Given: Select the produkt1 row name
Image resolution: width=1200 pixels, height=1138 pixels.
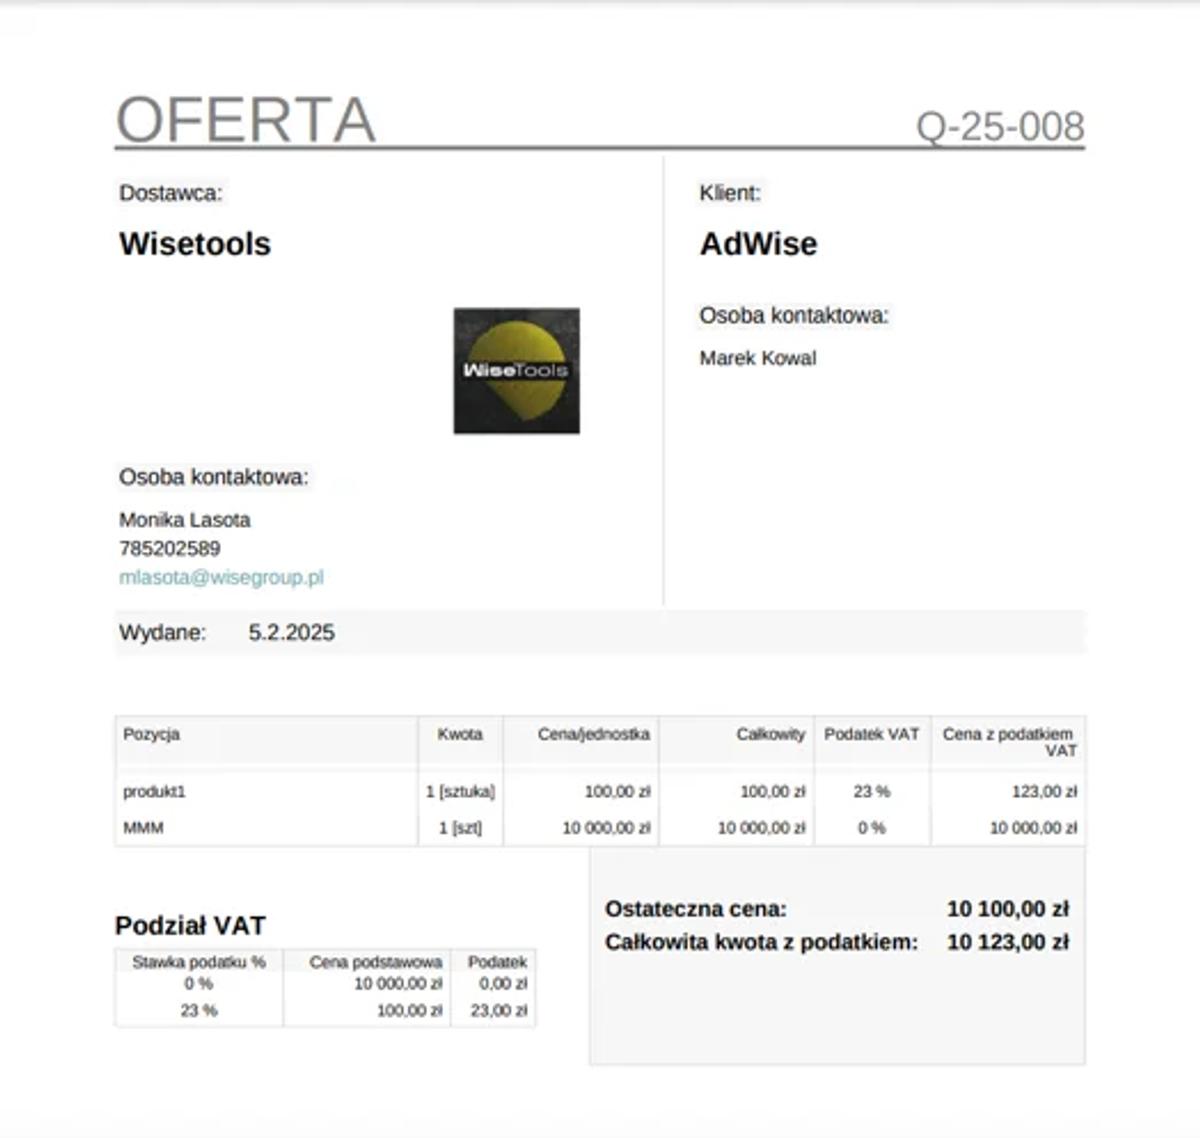Looking at the screenshot, I should (x=155, y=791).
